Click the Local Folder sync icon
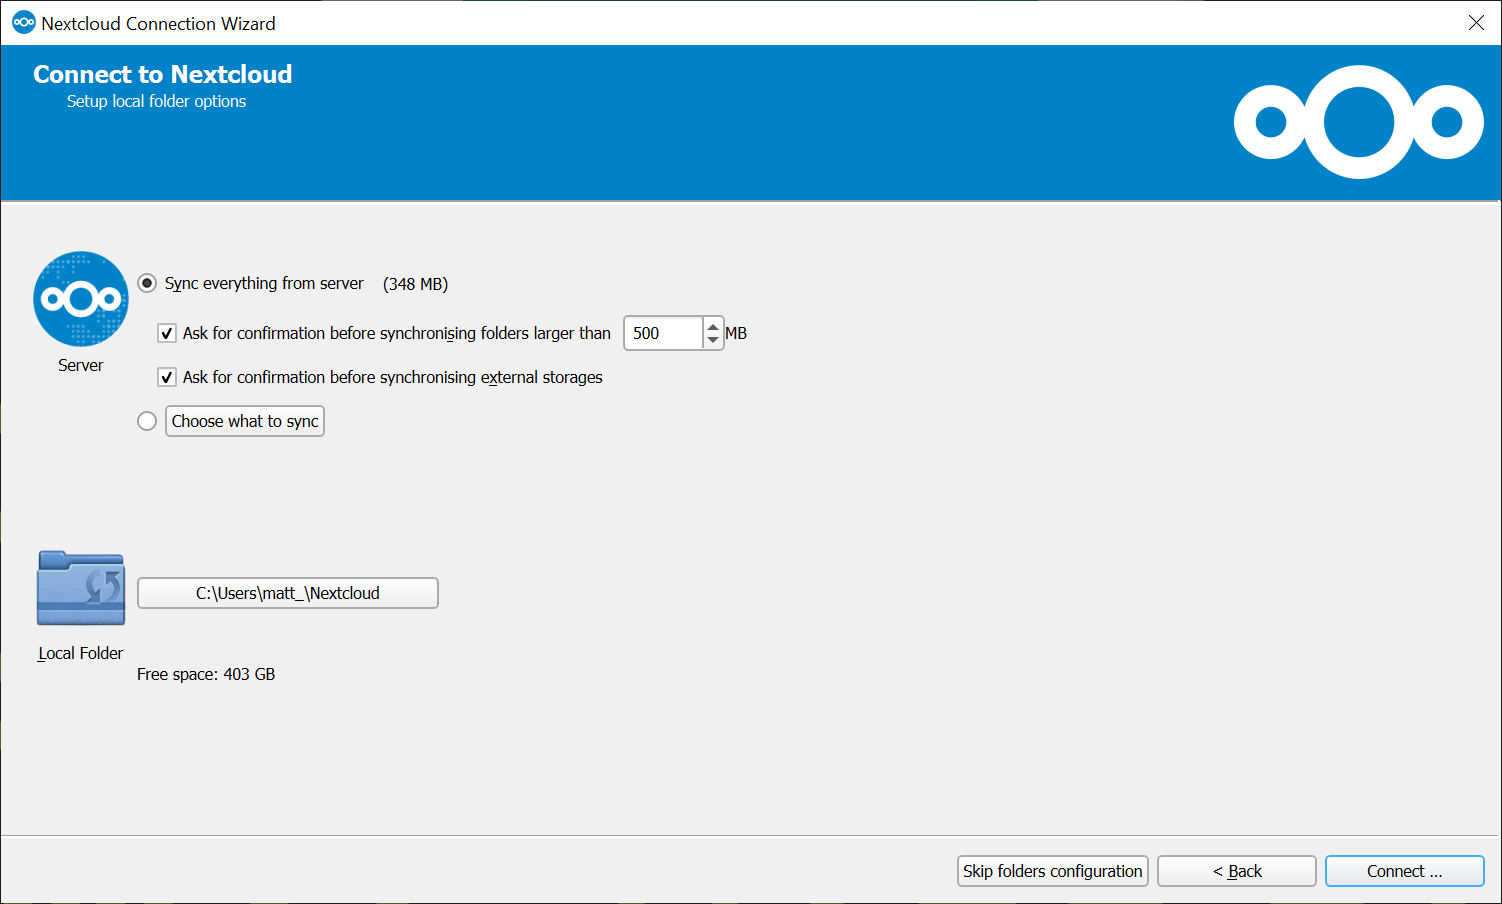Viewport: 1502px width, 904px height. point(81,588)
